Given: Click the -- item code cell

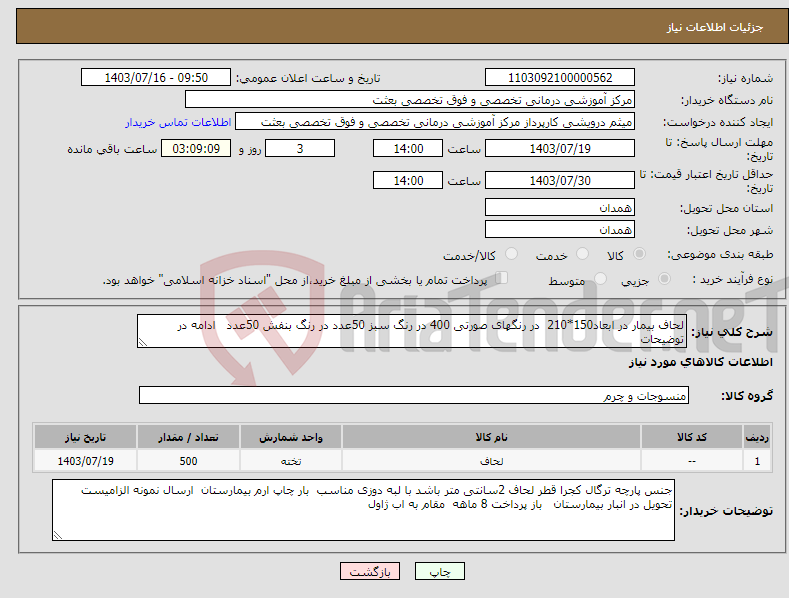Looking at the screenshot, I should 692,461.
